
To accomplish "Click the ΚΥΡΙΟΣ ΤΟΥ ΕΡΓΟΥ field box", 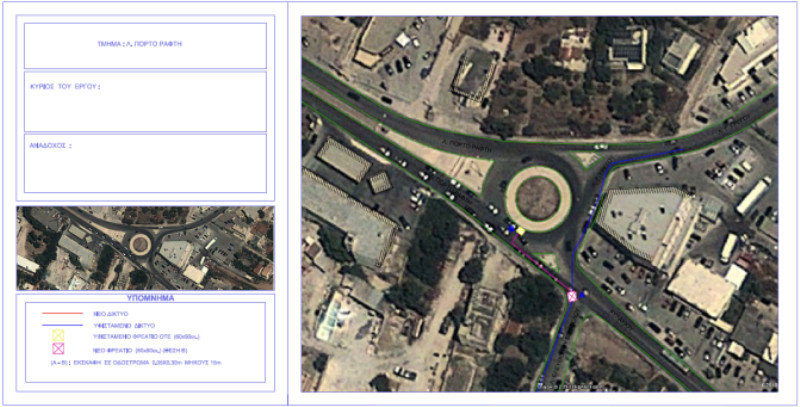I will click(x=145, y=100).
